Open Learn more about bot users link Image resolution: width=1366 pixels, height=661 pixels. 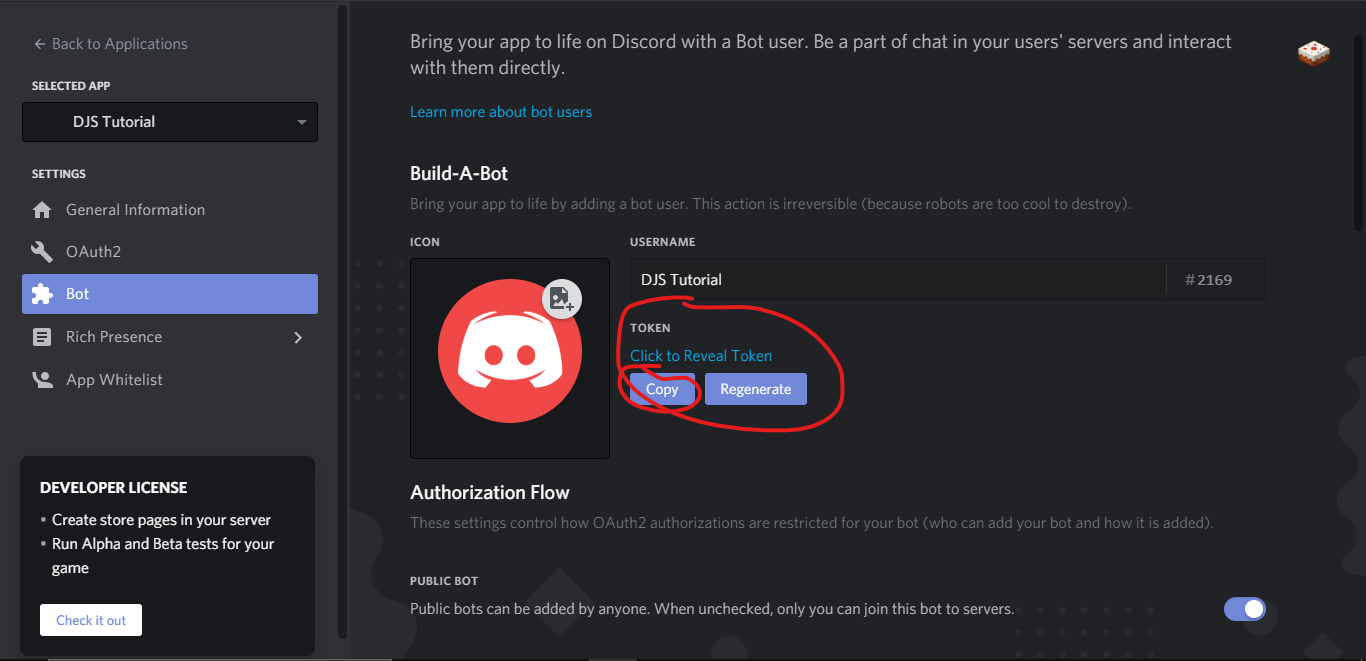pos(501,112)
